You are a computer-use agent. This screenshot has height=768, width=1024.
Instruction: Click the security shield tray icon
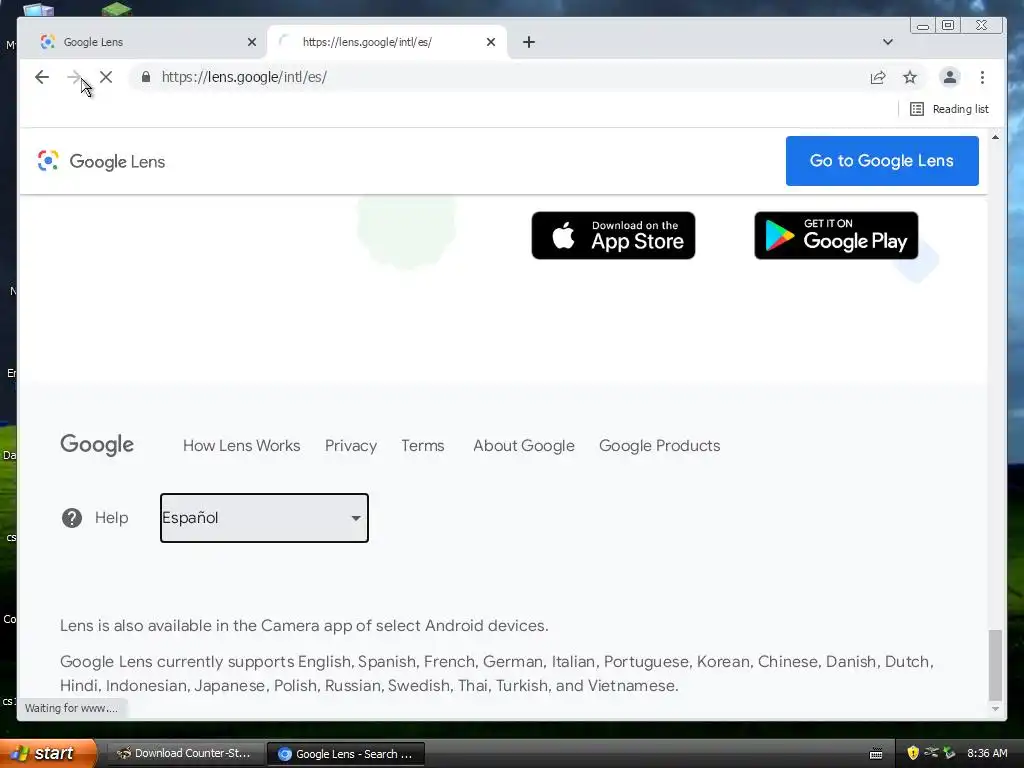click(x=913, y=753)
